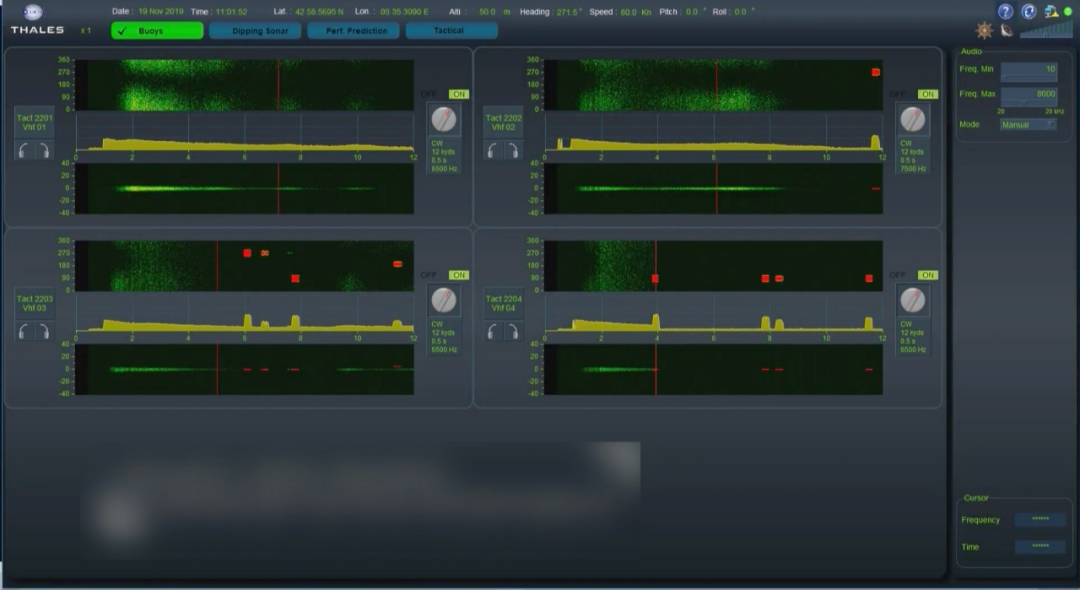Image resolution: width=1080 pixels, height=590 pixels.
Task: Select left headphone for Tact 2201 buoy
Action: [24, 150]
